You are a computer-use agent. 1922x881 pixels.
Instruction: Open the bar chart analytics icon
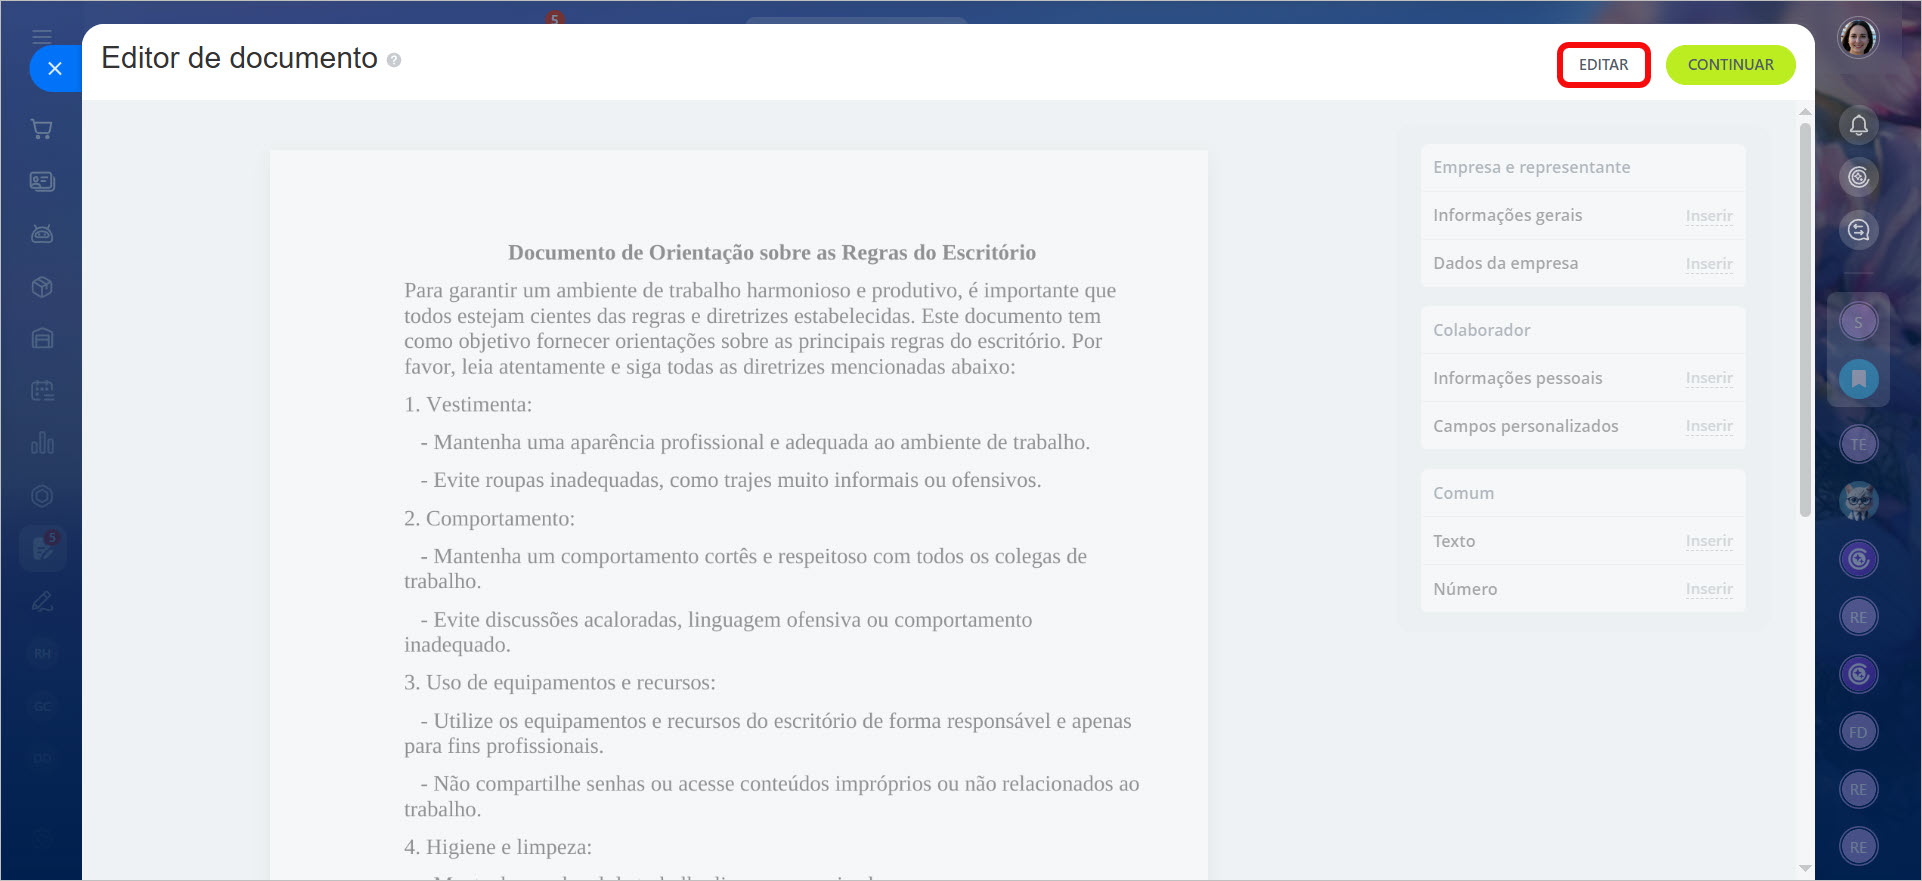click(42, 443)
